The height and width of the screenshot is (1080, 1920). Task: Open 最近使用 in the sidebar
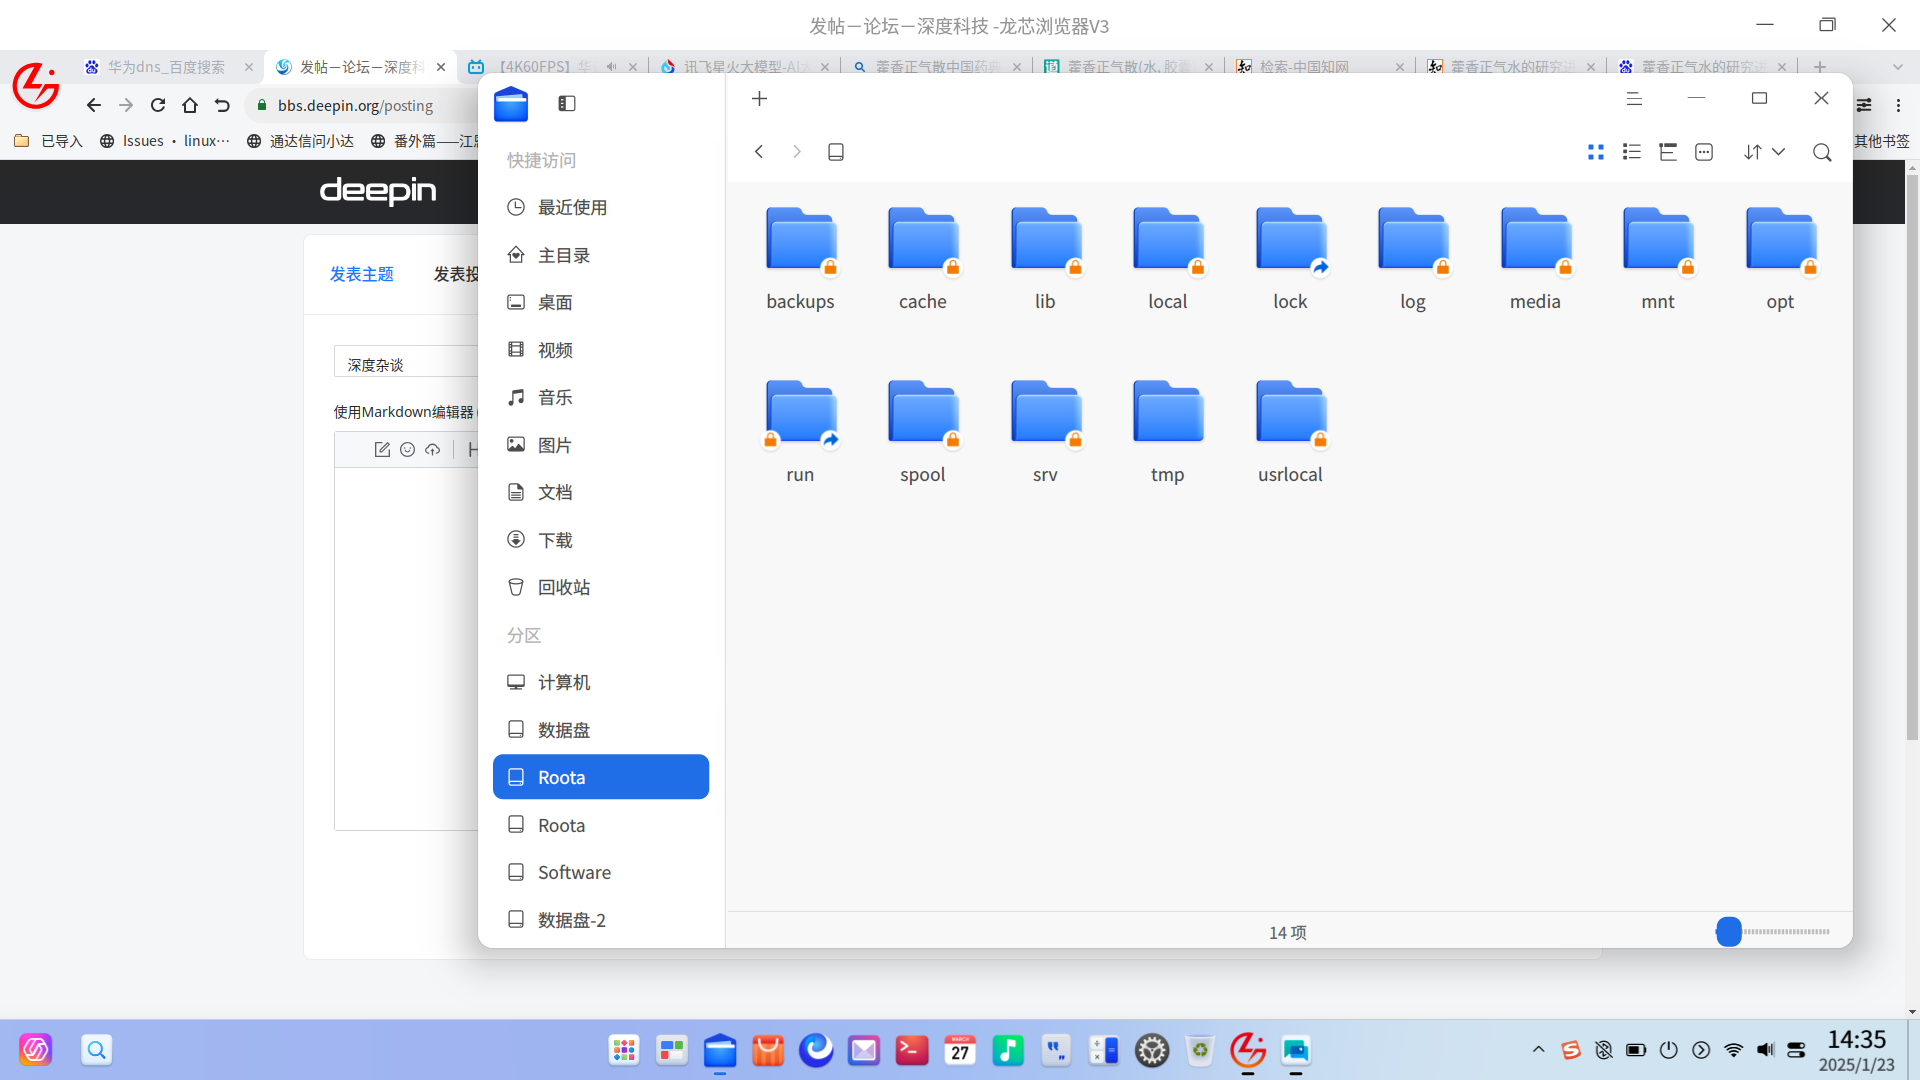tap(601, 207)
